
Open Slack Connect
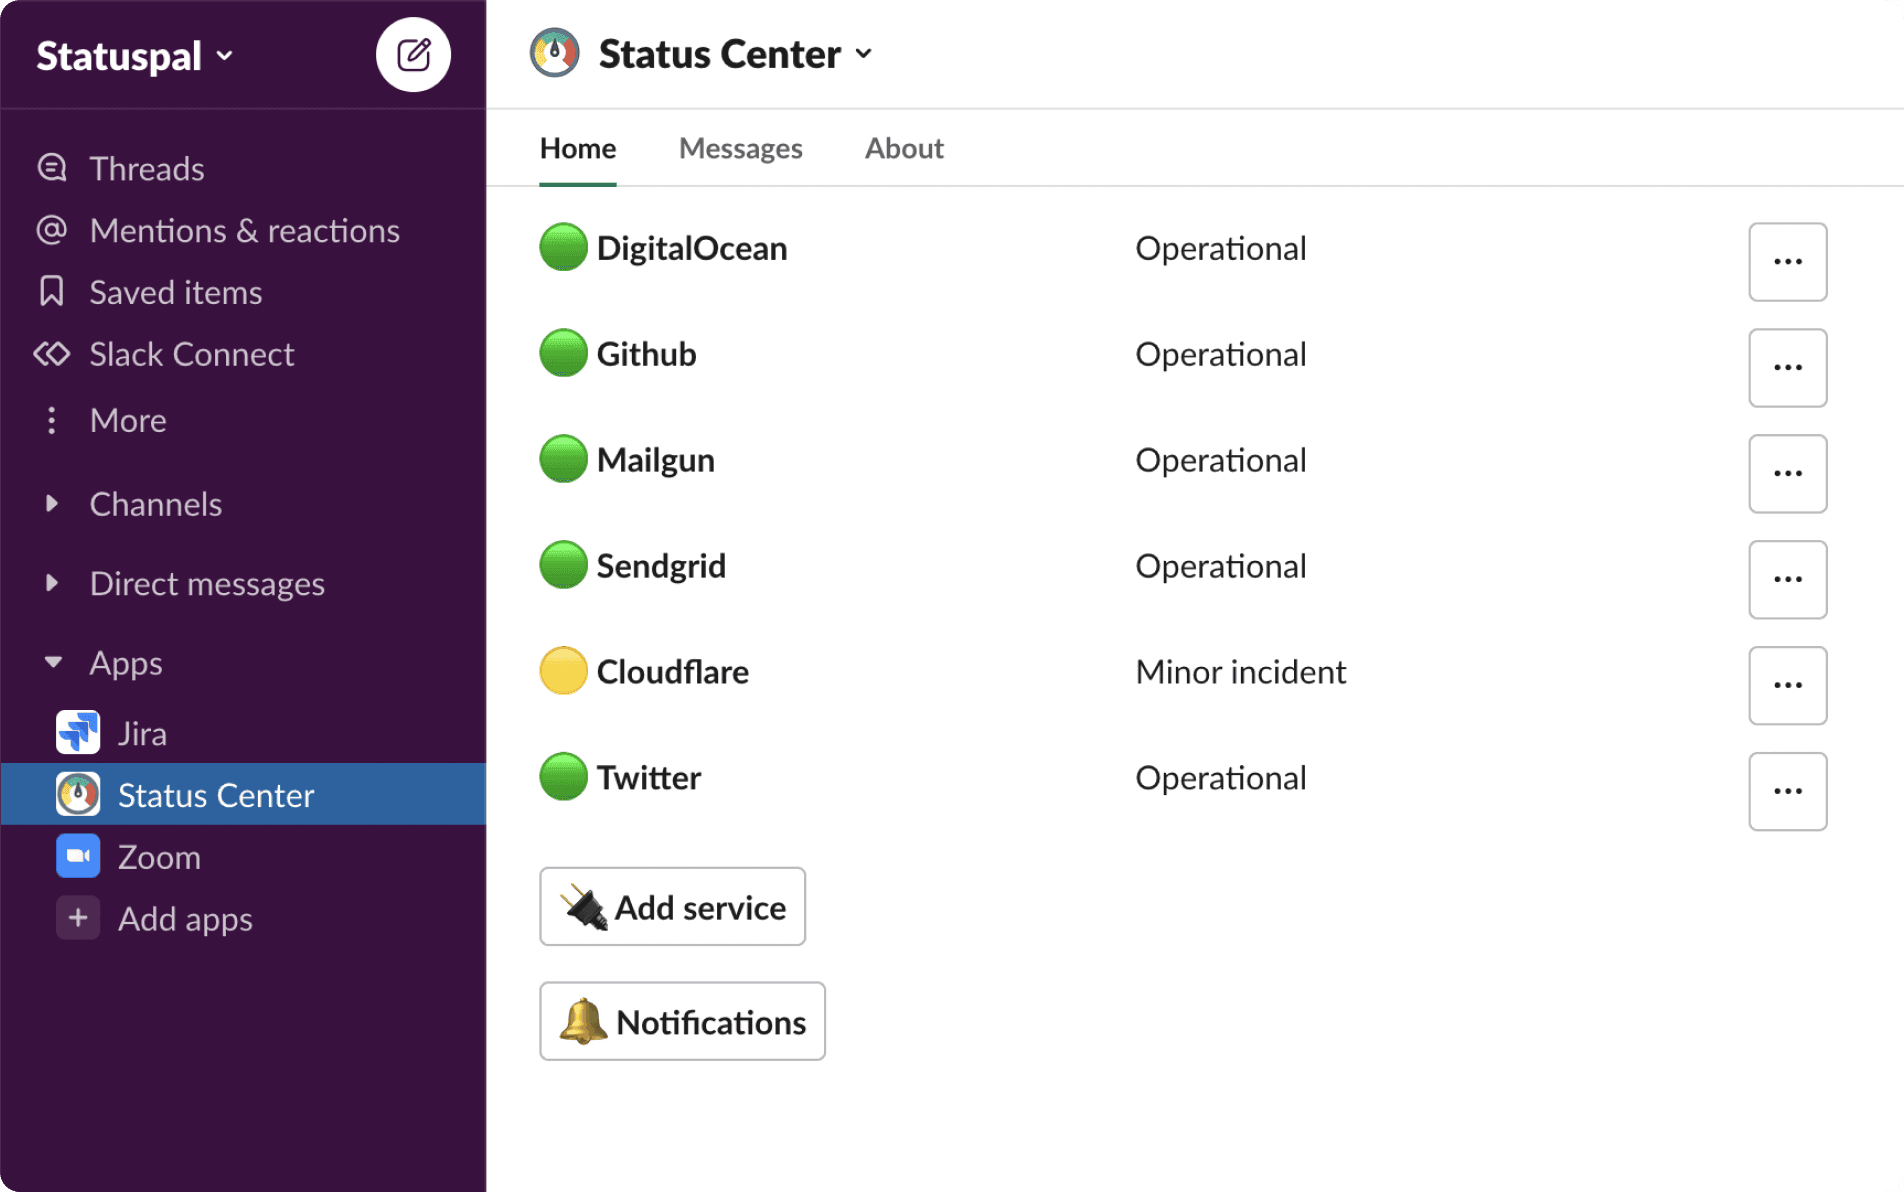[x=191, y=355]
